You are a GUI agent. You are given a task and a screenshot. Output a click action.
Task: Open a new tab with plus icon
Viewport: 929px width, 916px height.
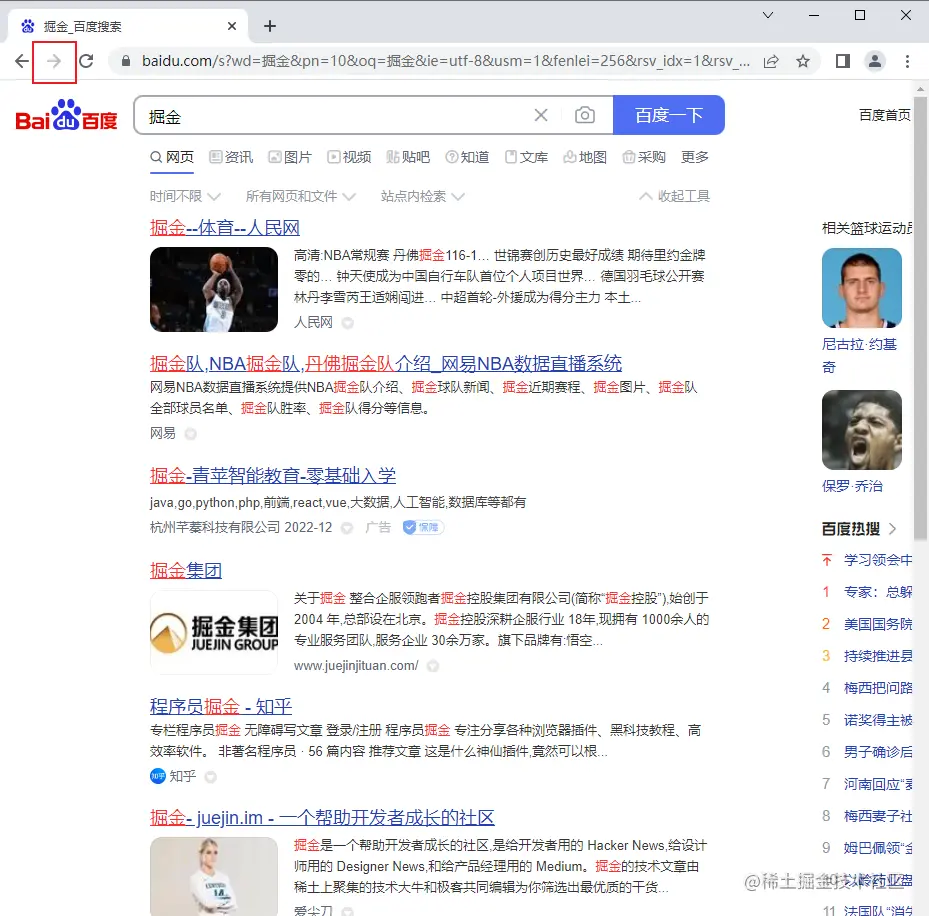coord(270,26)
